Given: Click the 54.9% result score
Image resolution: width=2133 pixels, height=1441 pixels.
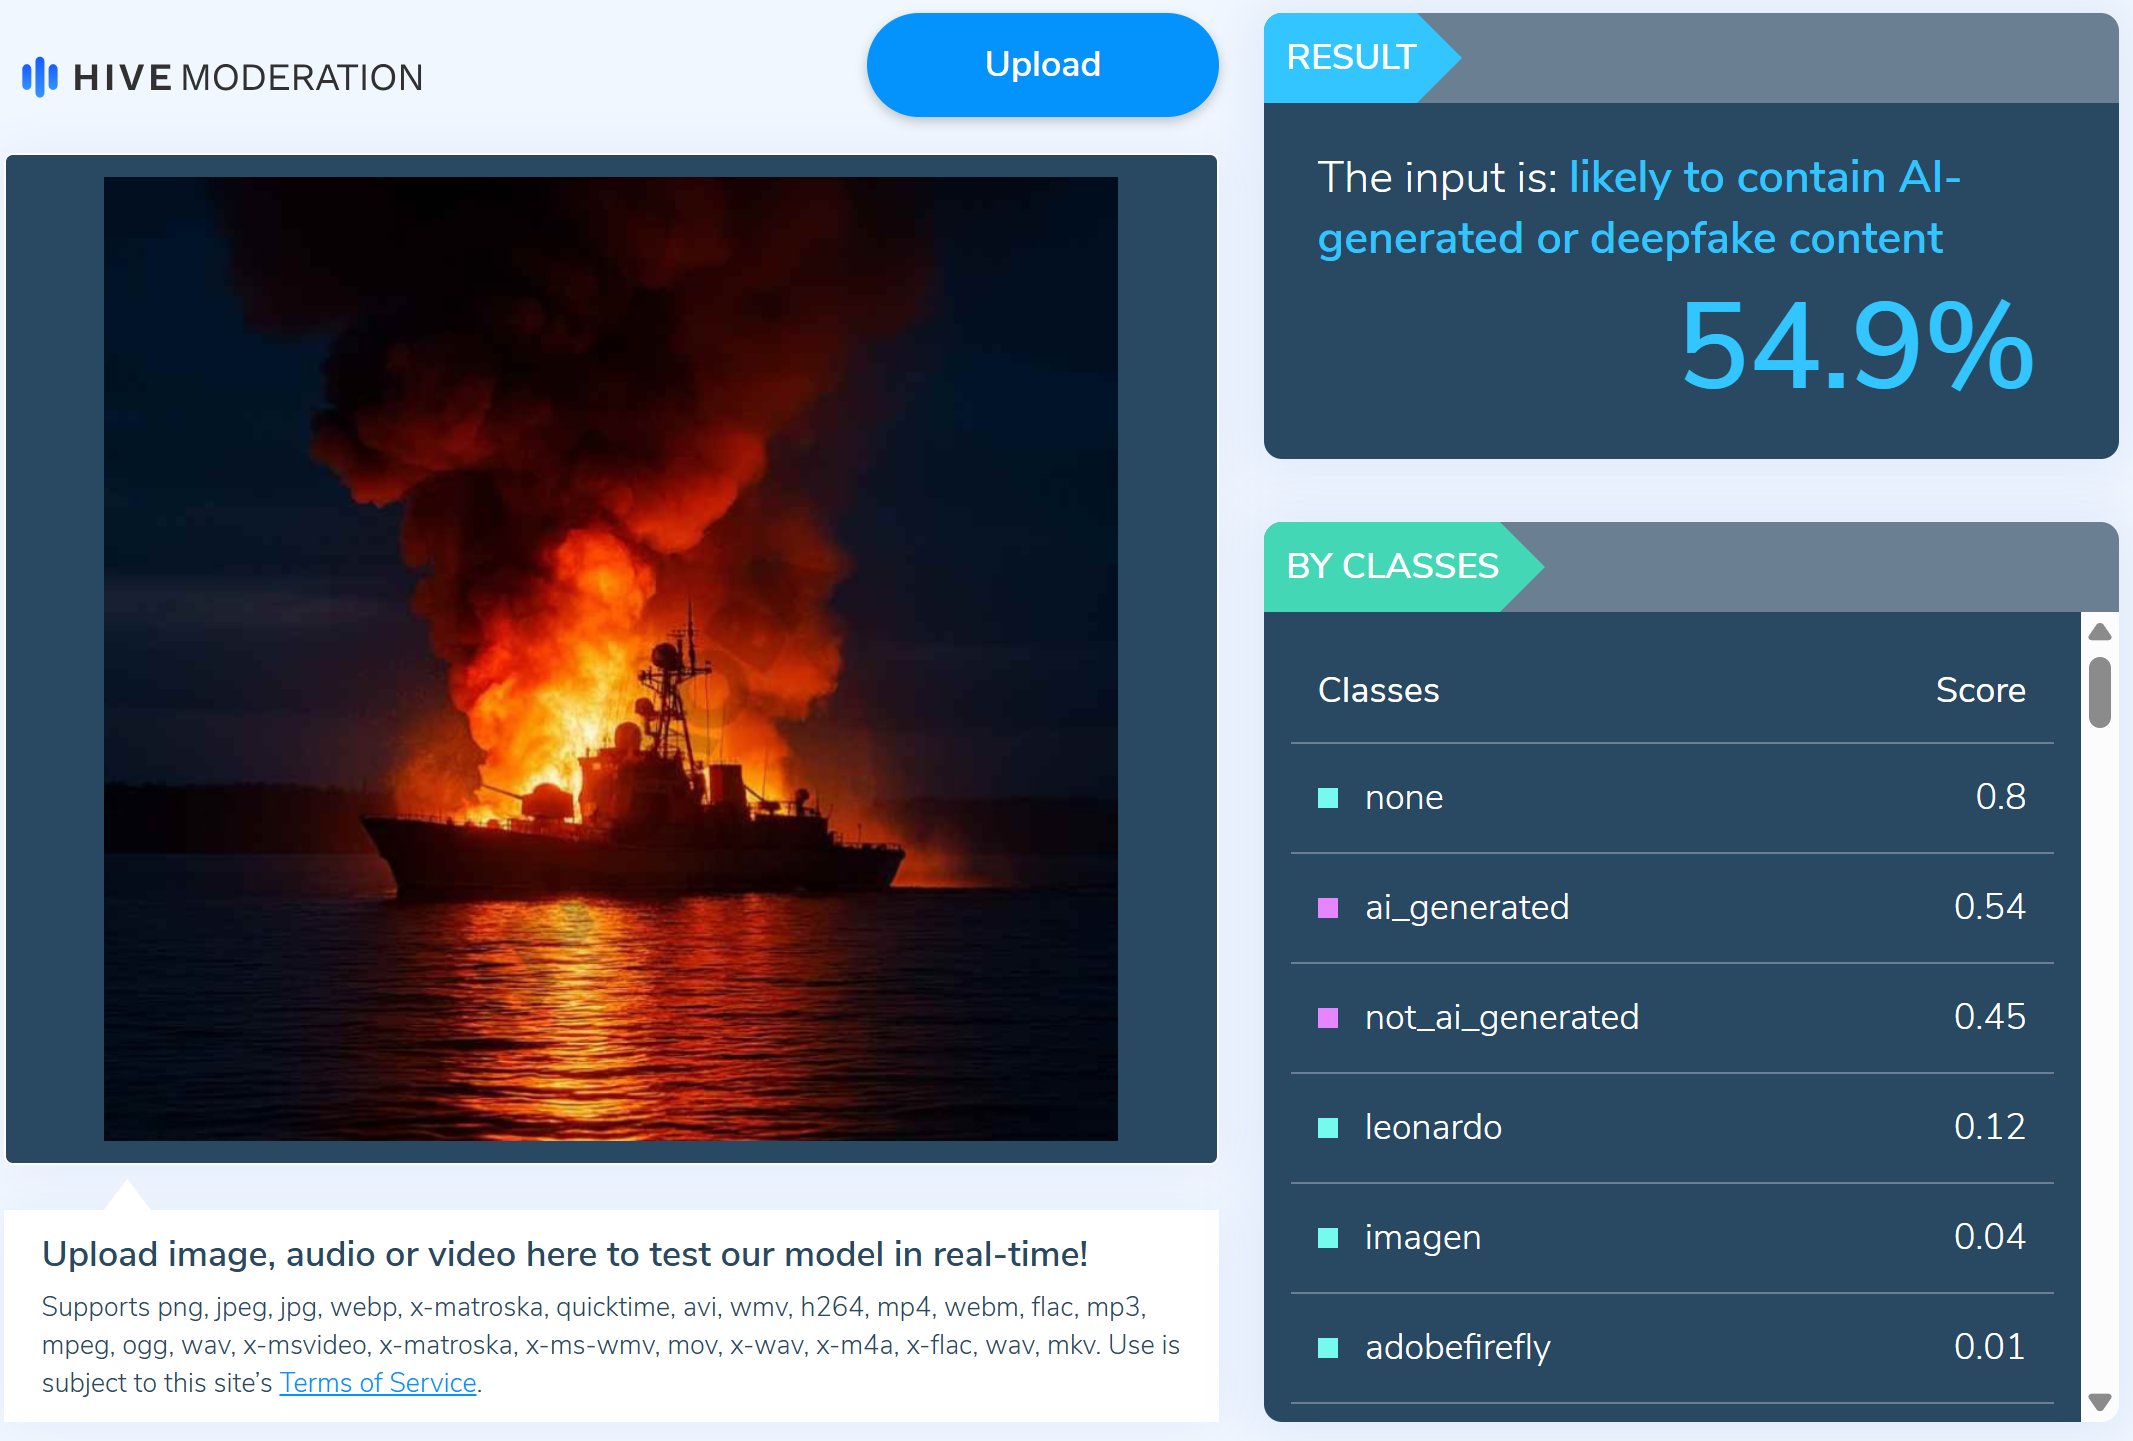Looking at the screenshot, I should point(1856,347).
